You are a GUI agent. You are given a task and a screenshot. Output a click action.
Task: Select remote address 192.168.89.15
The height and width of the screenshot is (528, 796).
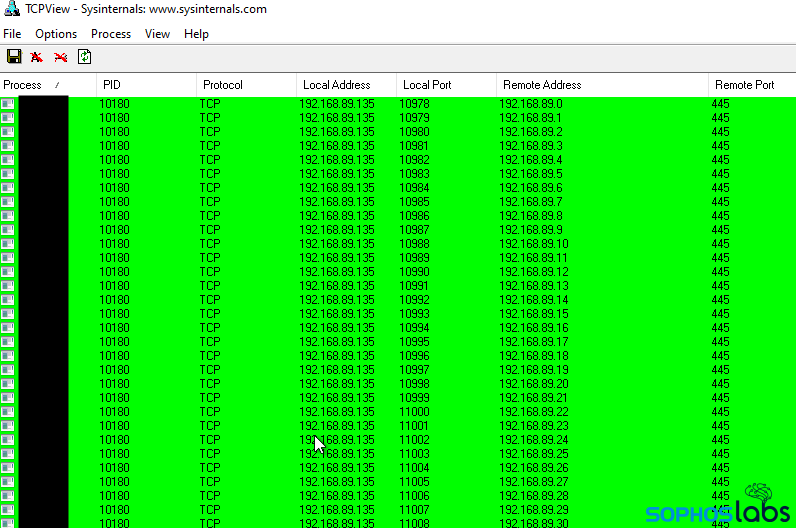(x=534, y=314)
